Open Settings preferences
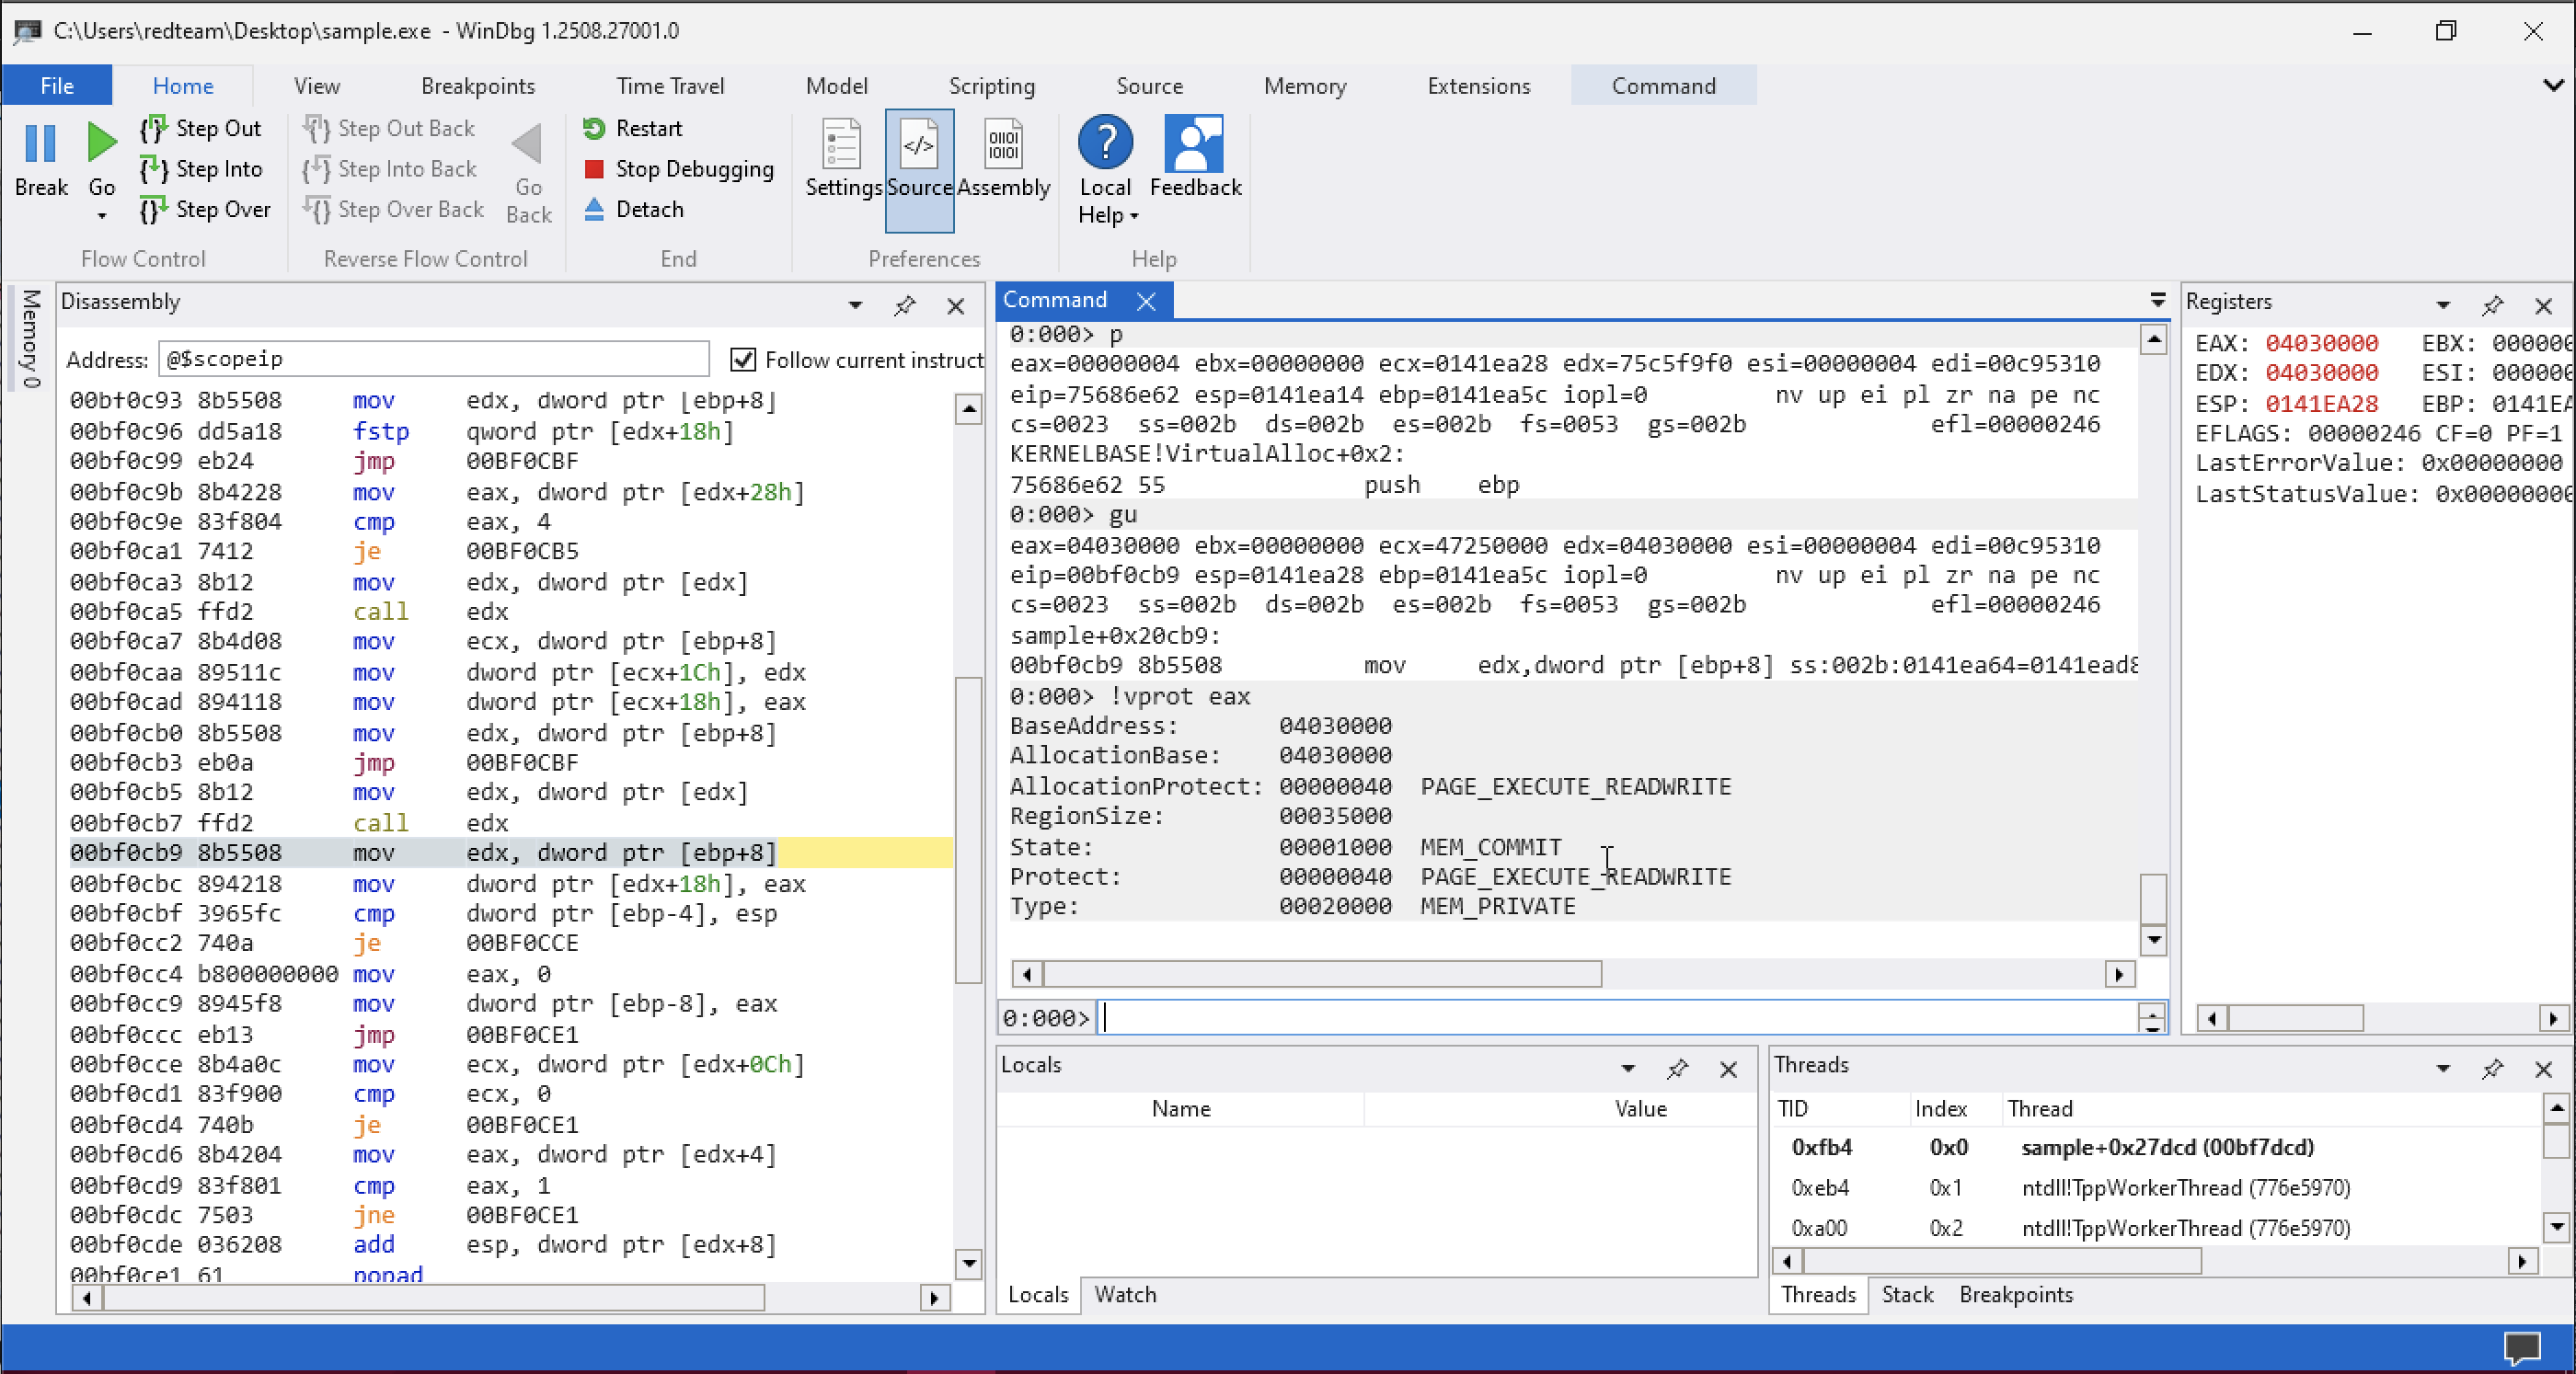The width and height of the screenshot is (2576, 1374). pos(843,158)
